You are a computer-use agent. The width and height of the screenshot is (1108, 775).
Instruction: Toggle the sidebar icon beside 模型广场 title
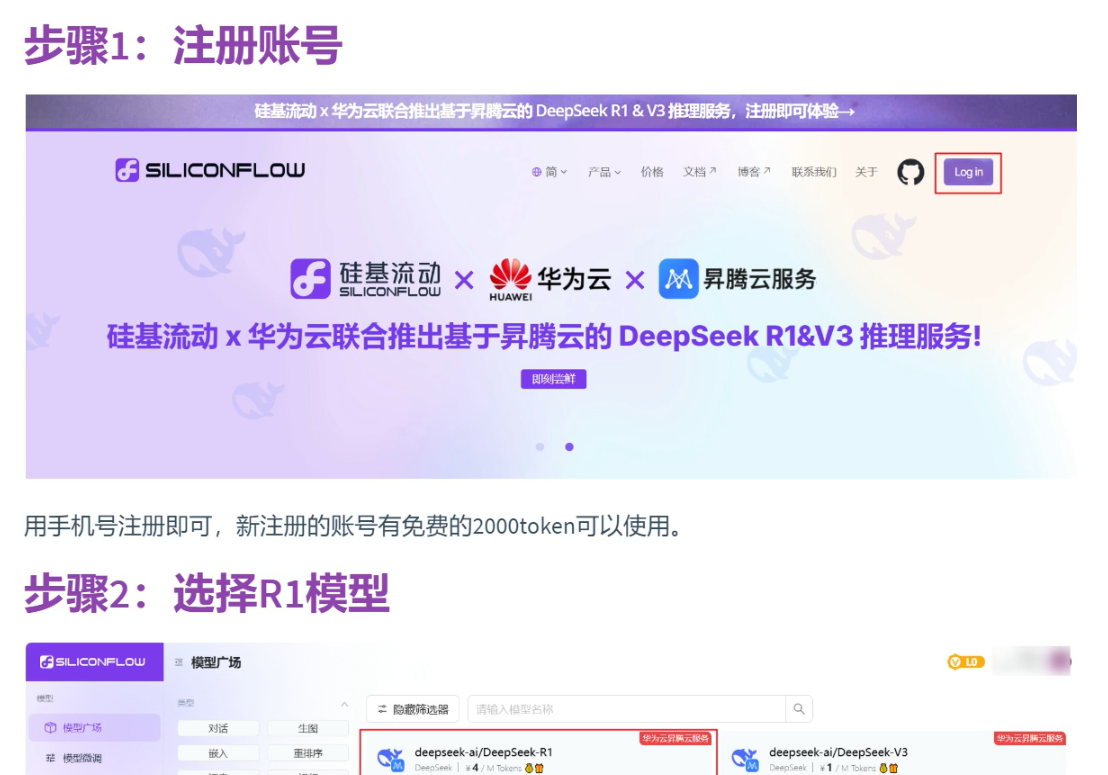(x=179, y=662)
